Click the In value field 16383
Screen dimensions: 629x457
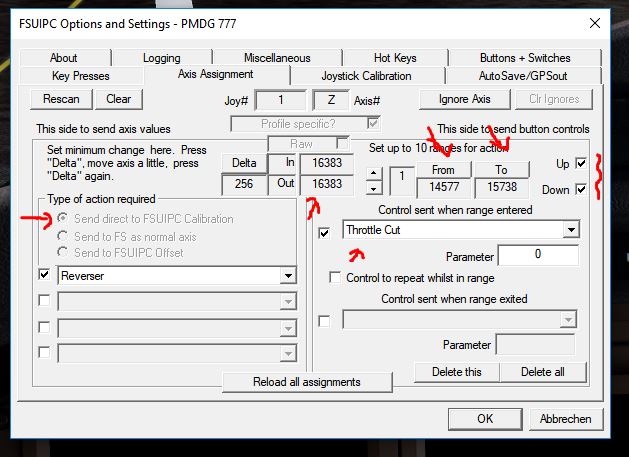tap(327, 163)
